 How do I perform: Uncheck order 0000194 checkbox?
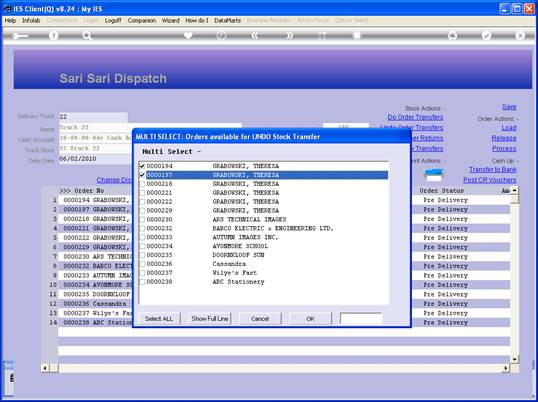pyautogui.click(x=142, y=166)
